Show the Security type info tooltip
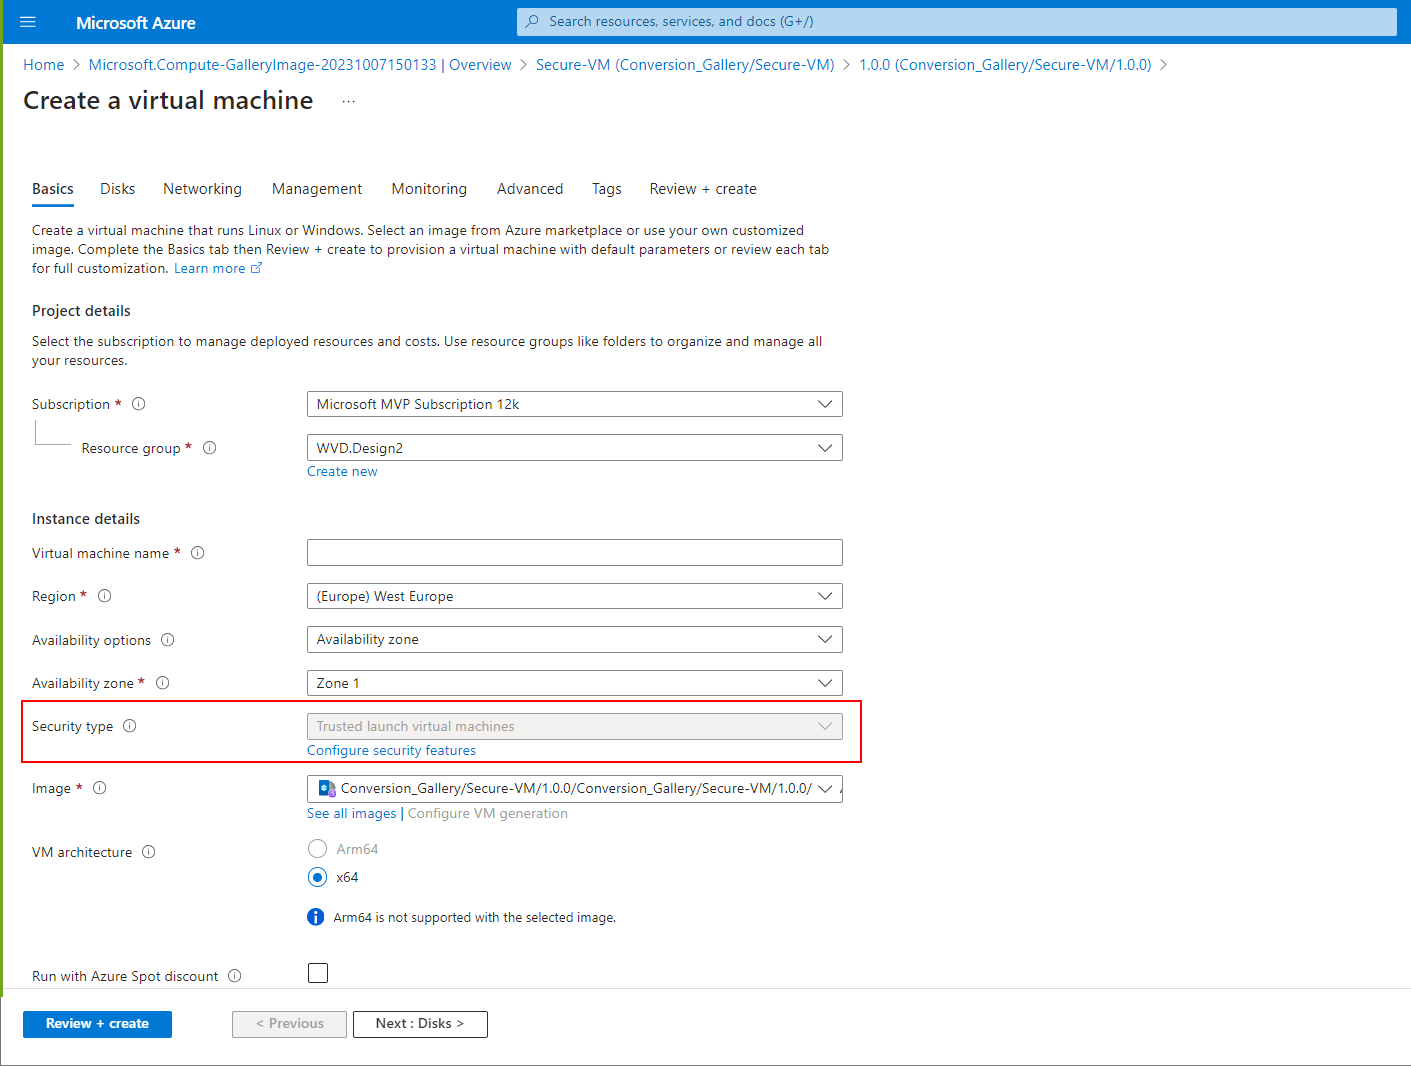This screenshot has width=1411, height=1066. click(x=130, y=726)
